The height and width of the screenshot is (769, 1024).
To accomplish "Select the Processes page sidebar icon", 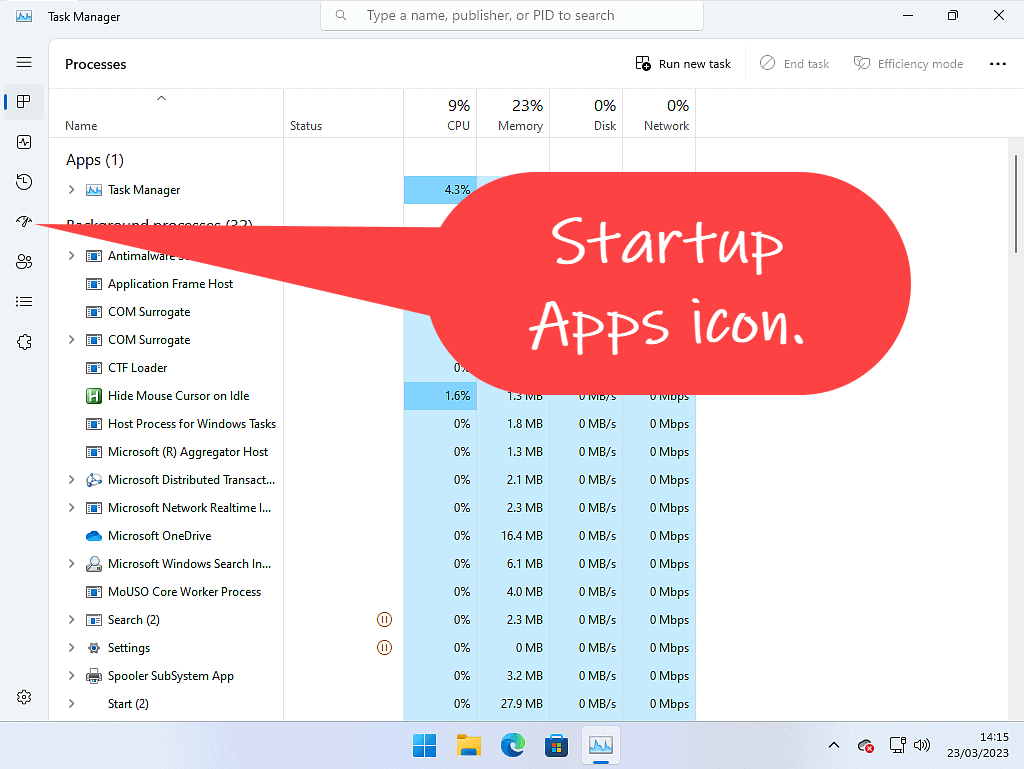I will click(24, 102).
